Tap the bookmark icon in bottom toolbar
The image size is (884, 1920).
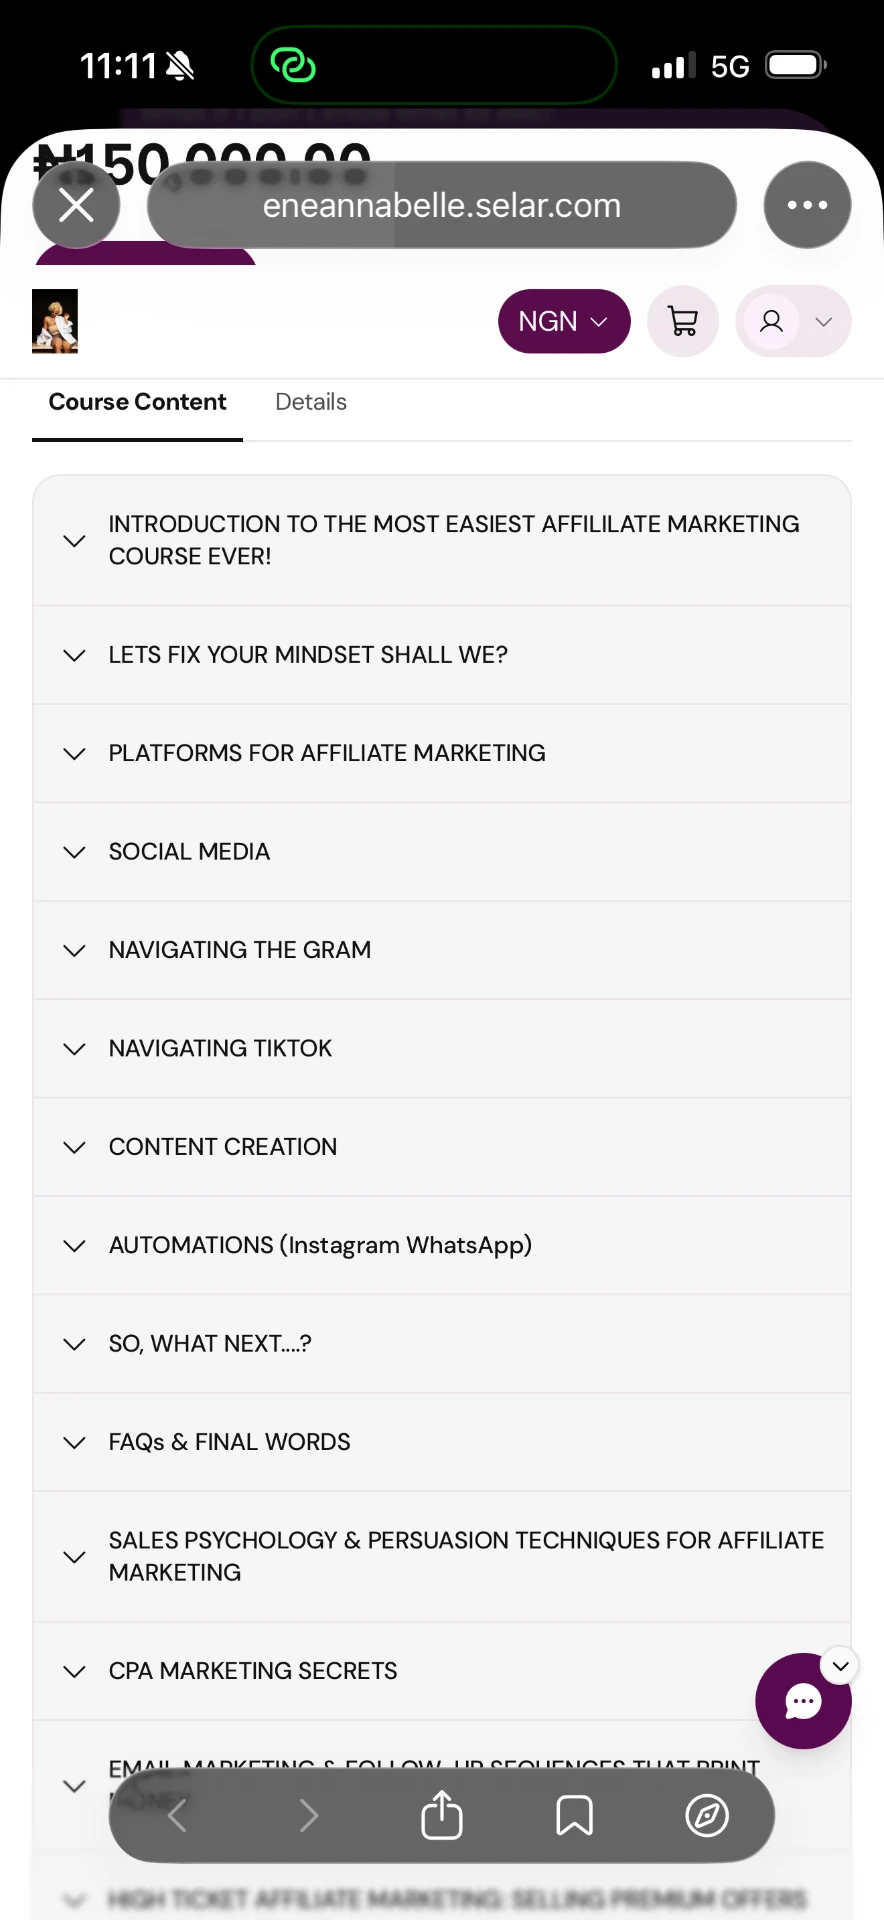574,1814
